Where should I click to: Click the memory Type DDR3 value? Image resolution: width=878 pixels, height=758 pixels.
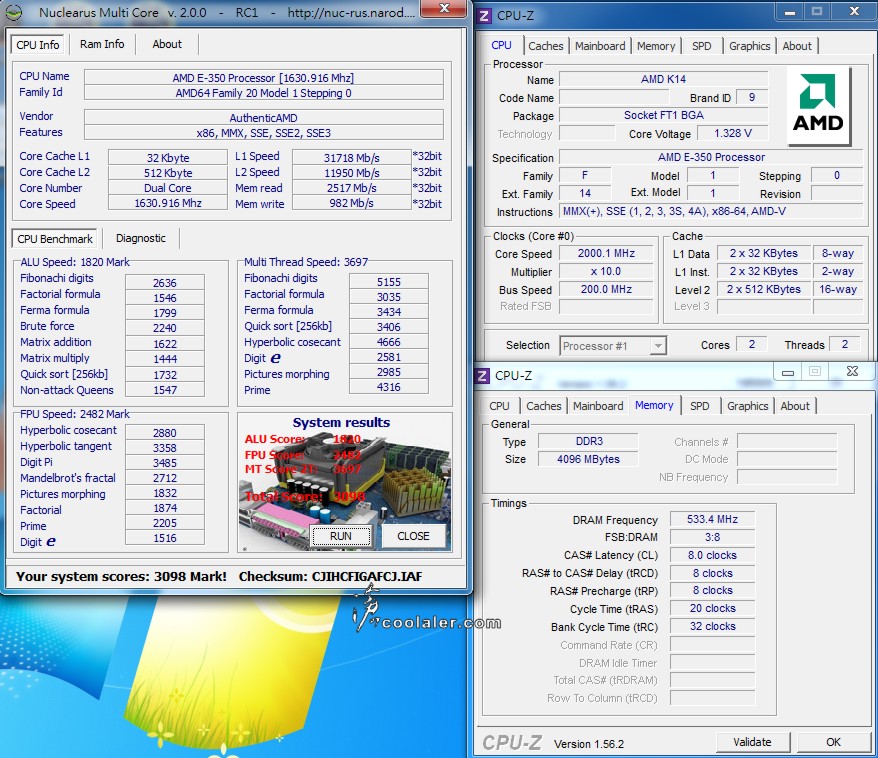[588, 441]
